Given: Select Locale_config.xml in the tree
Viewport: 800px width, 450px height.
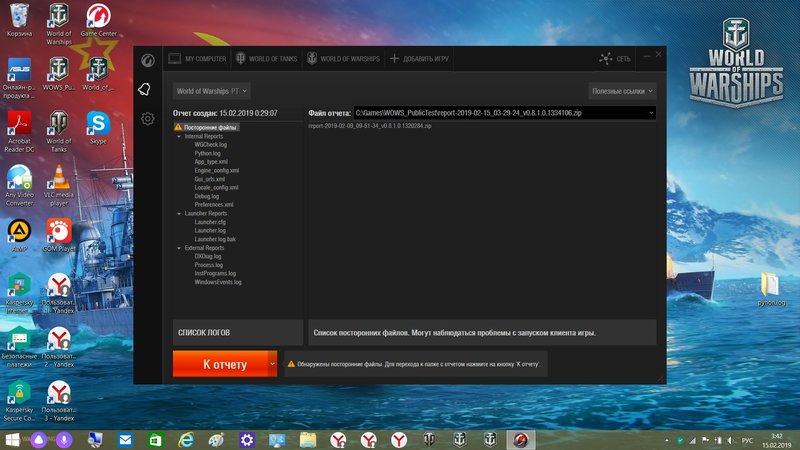Looking at the screenshot, I should click(216, 187).
